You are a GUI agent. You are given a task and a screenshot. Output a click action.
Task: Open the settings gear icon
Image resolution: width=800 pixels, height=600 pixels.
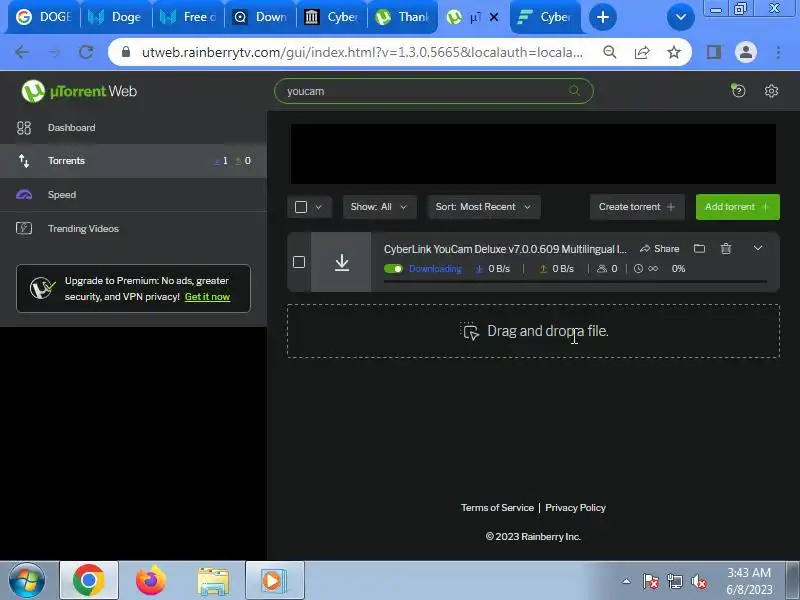coord(771,91)
